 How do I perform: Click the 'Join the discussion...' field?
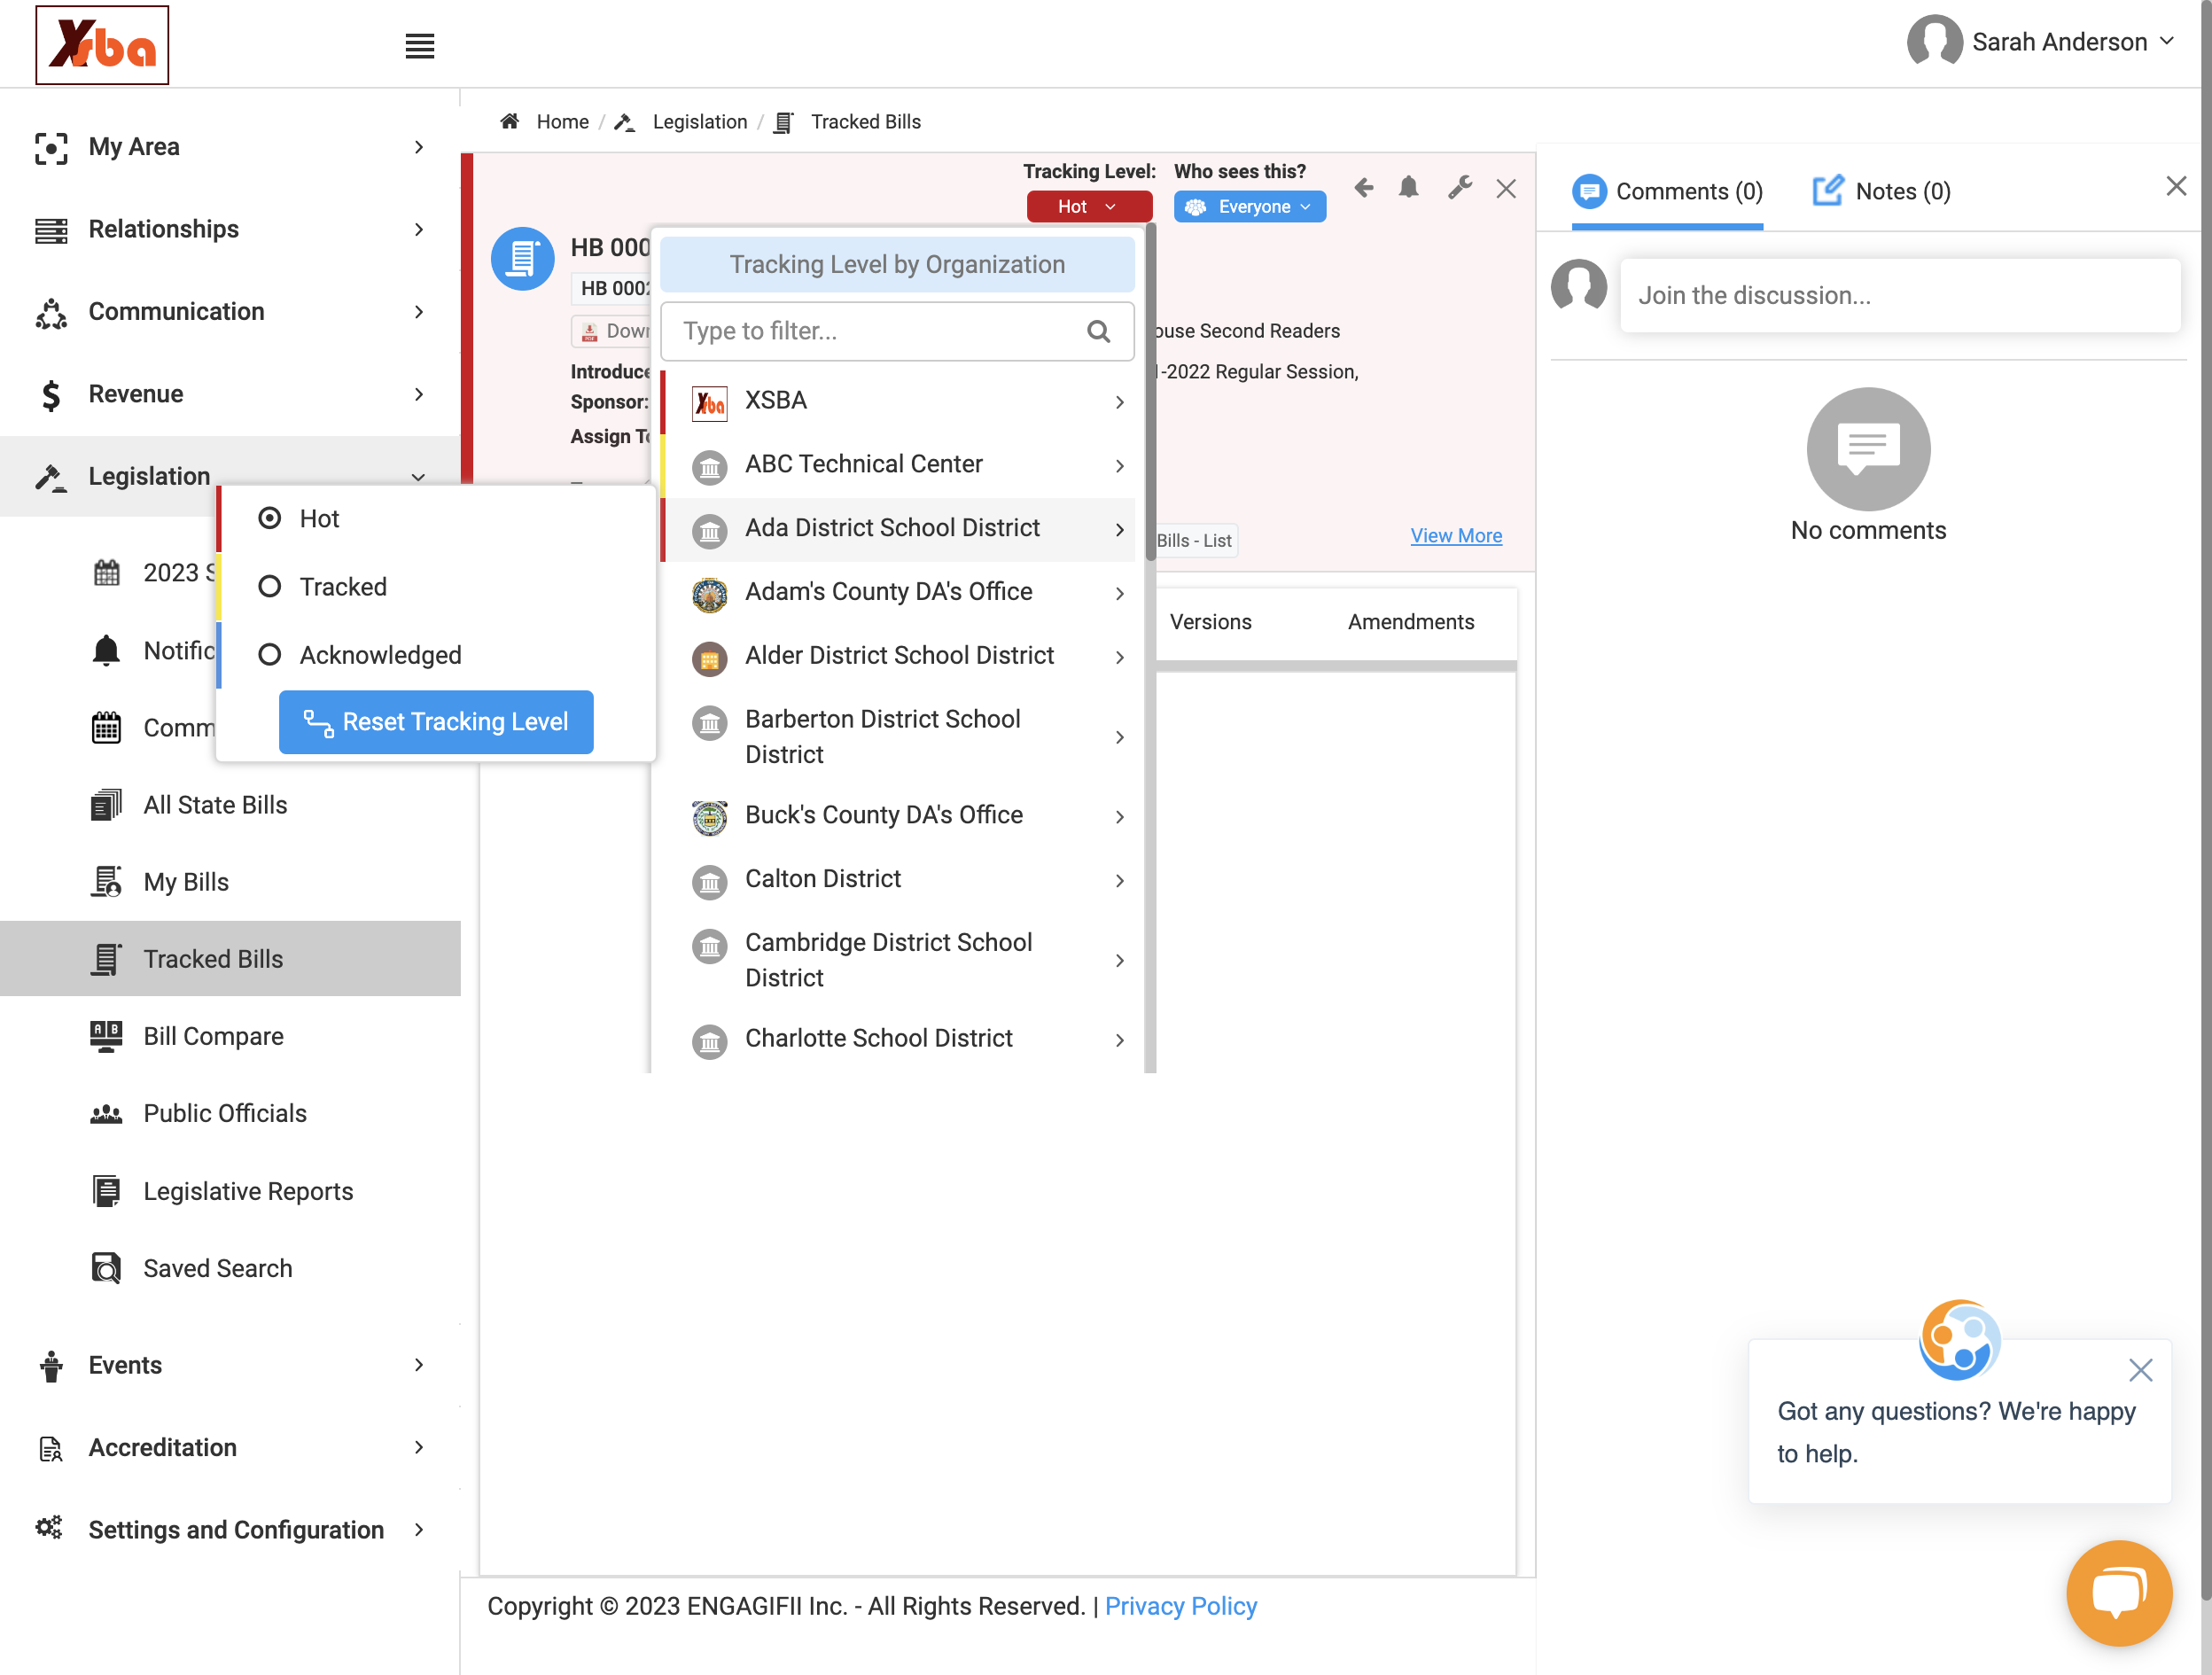coord(1900,295)
